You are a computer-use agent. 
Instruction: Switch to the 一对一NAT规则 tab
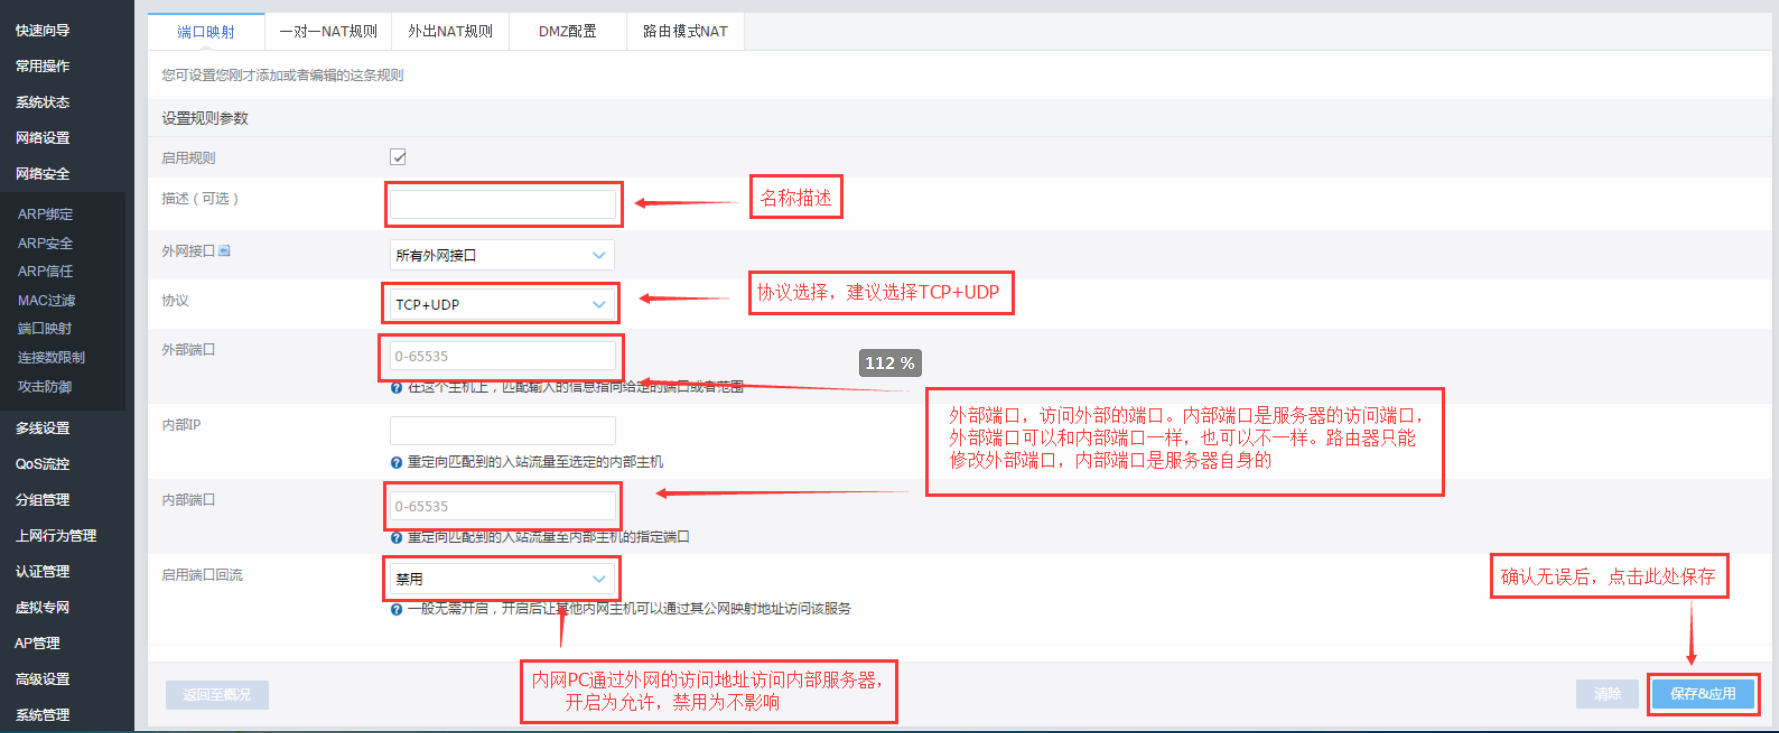click(328, 31)
